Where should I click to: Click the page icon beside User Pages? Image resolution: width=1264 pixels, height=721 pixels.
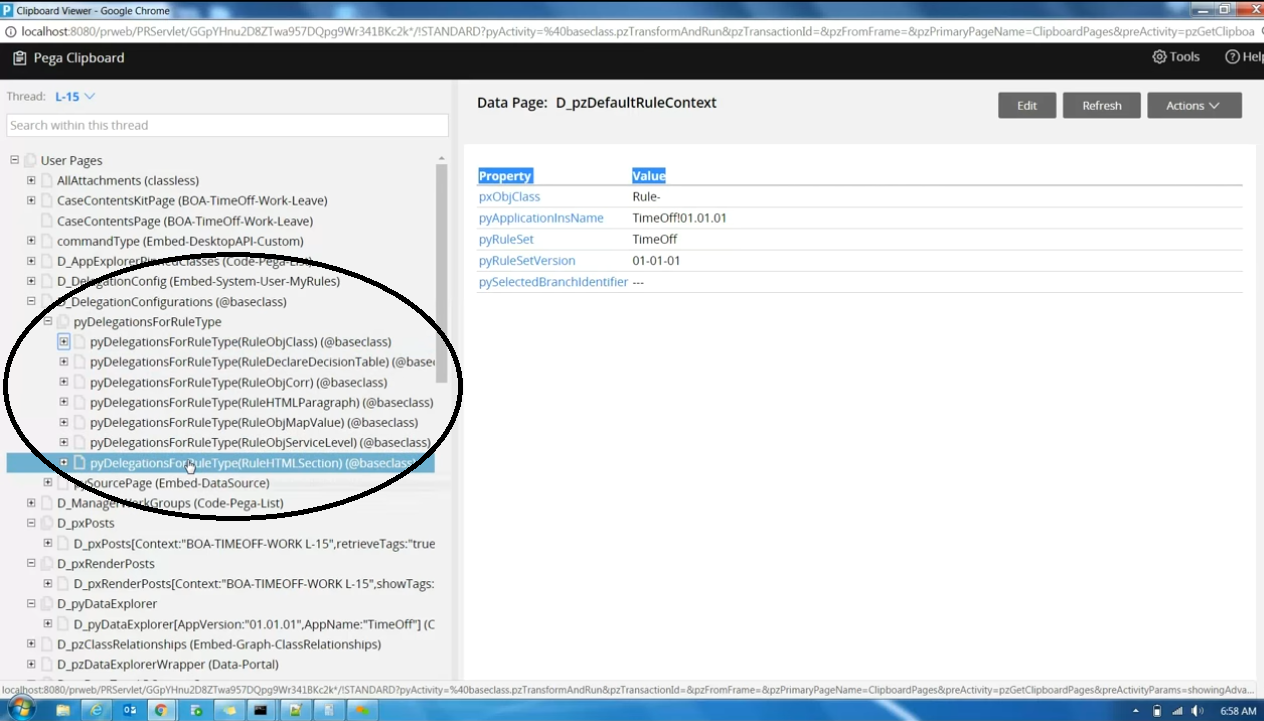coord(28,160)
